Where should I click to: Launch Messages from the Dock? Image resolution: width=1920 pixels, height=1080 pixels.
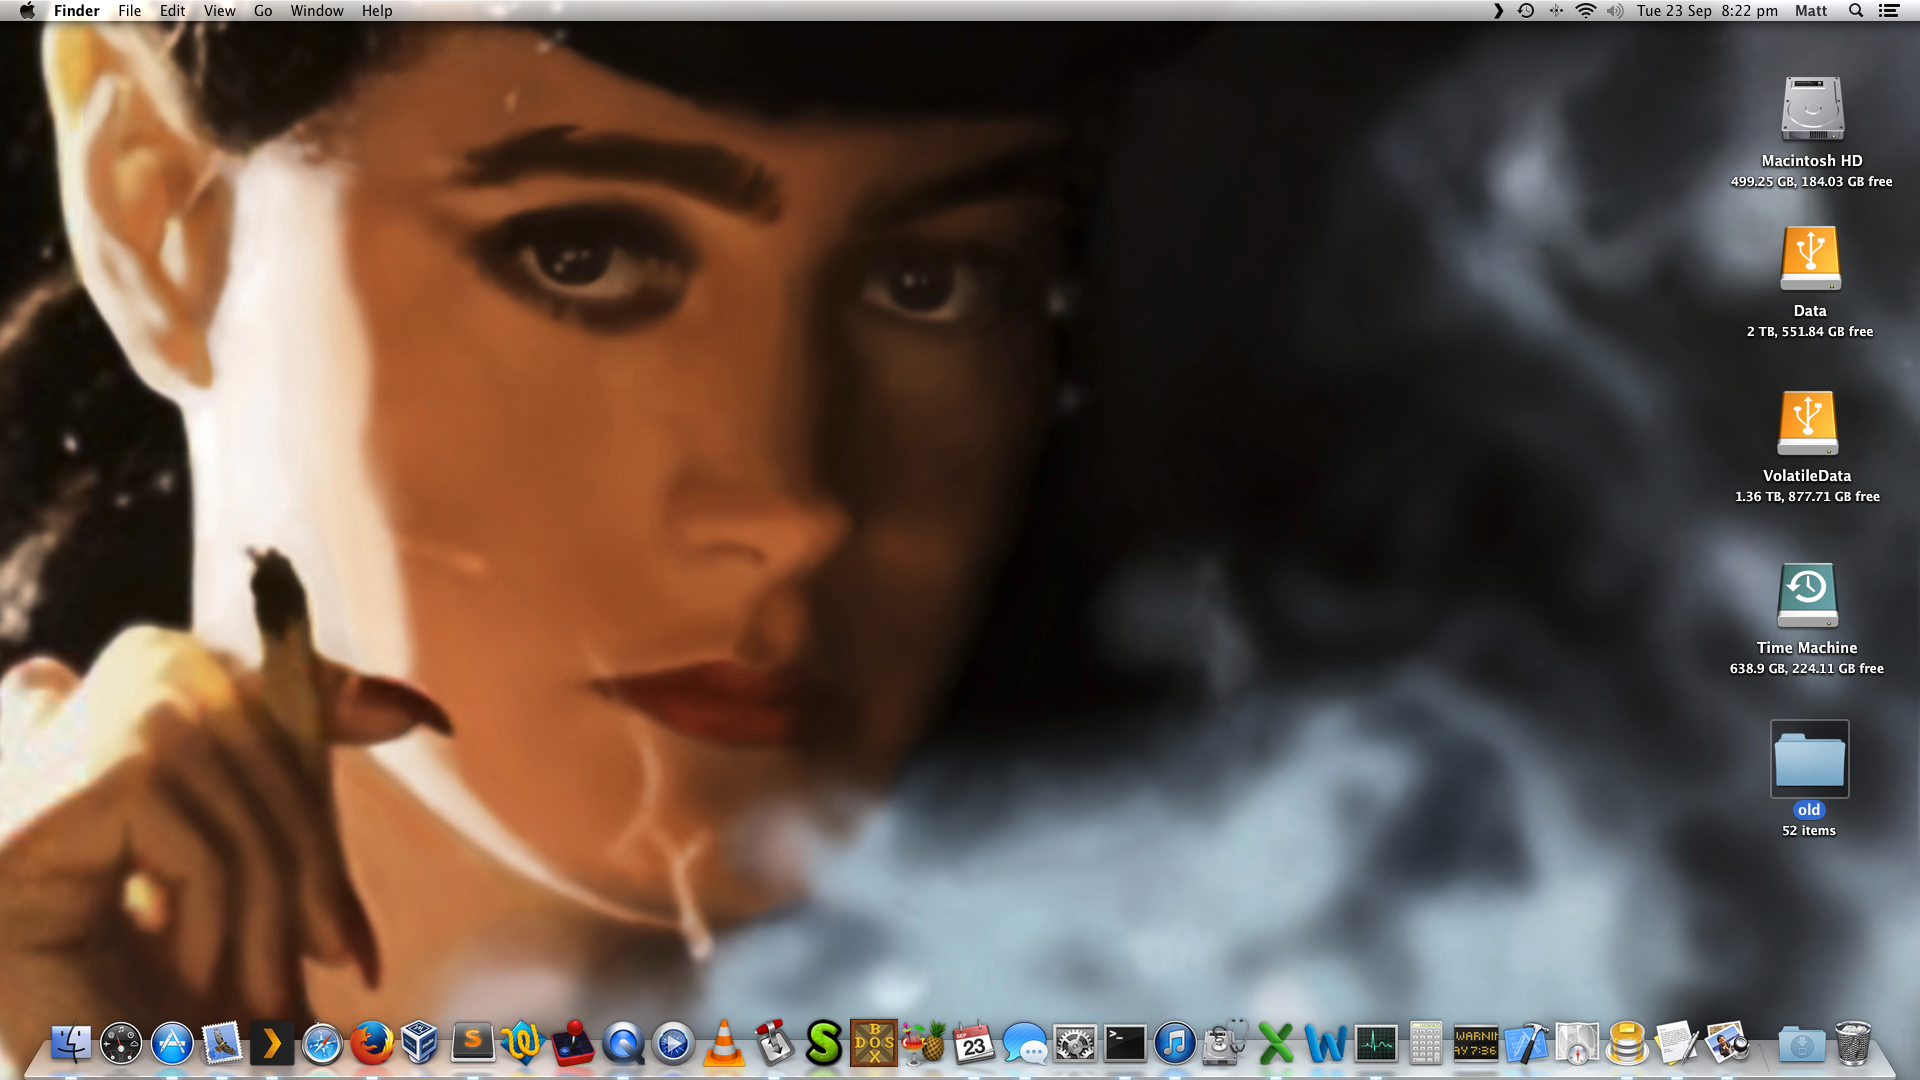click(1025, 1044)
